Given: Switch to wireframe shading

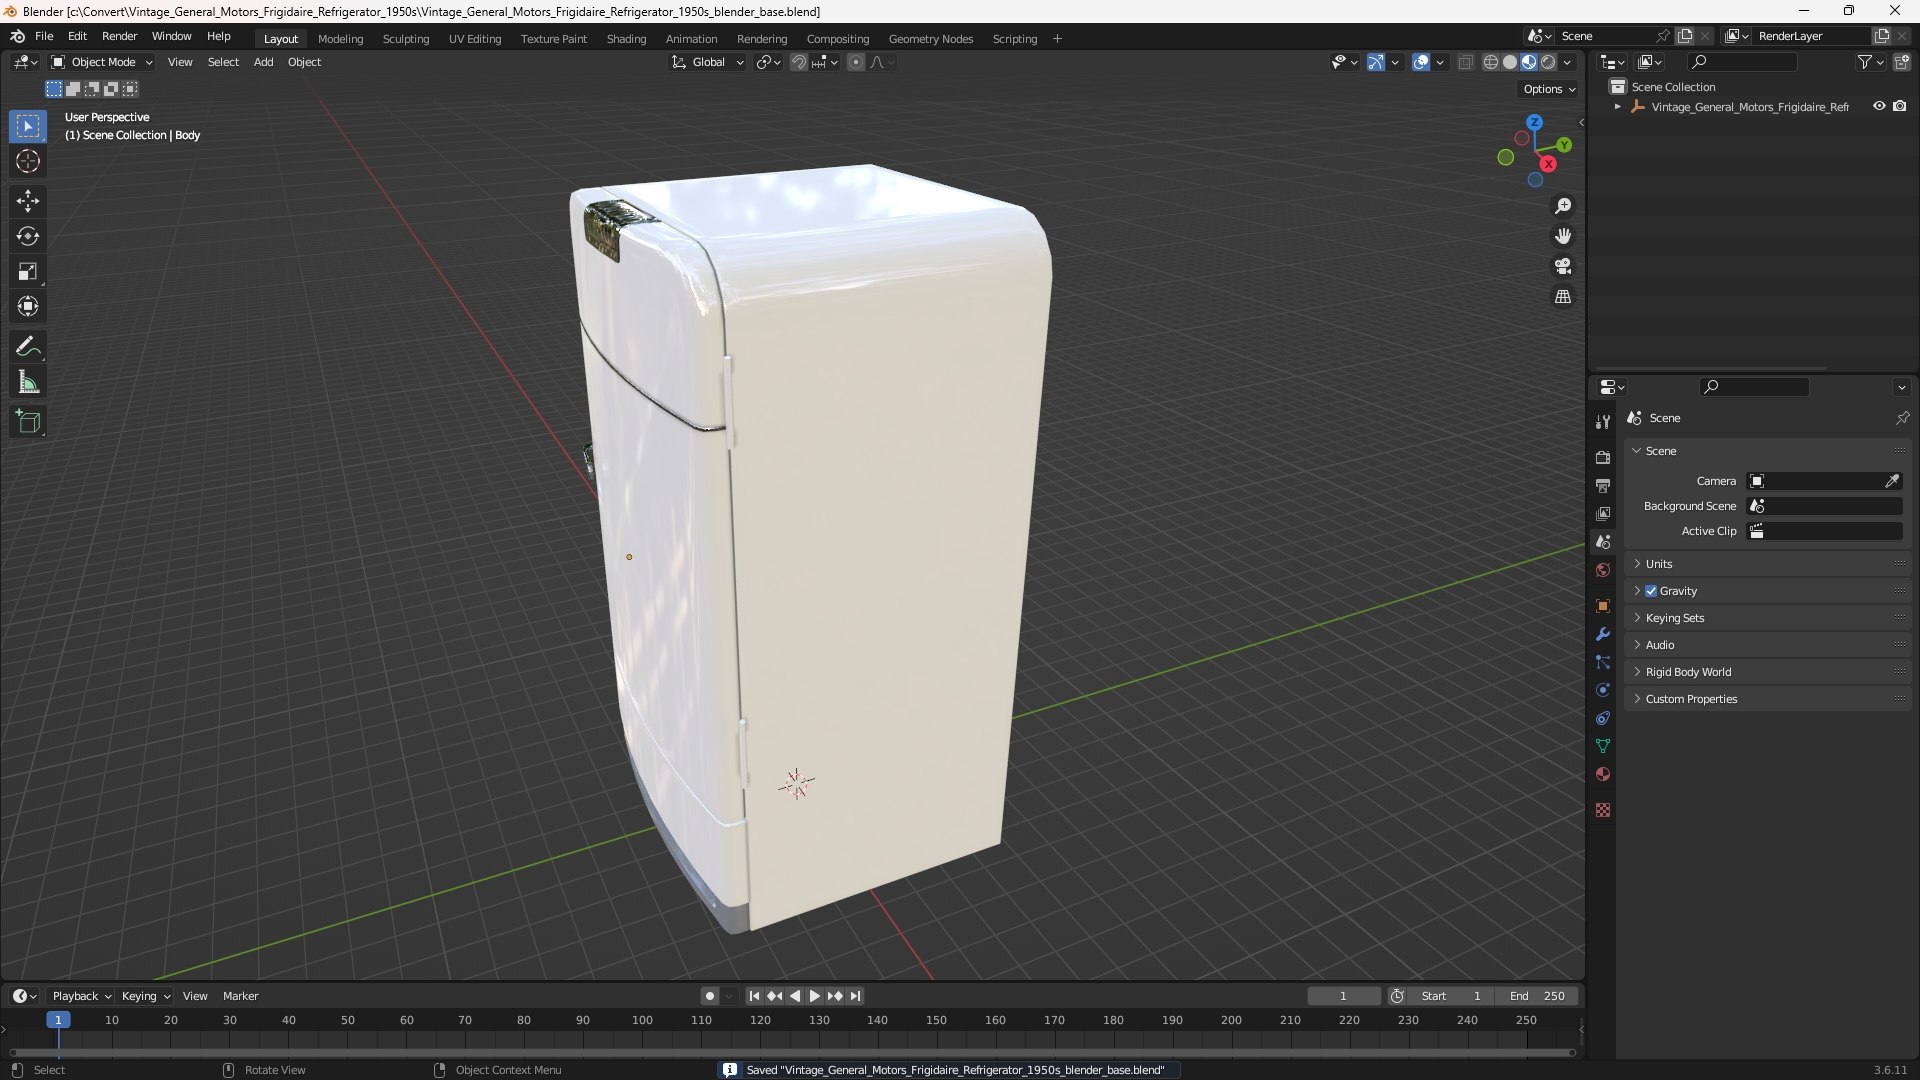Looking at the screenshot, I should coord(1491,62).
